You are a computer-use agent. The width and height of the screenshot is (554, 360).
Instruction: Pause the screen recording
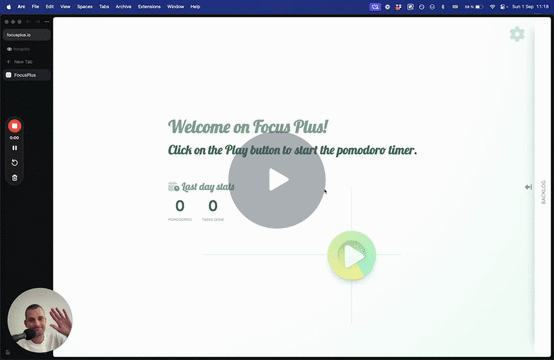coord(14,148)
